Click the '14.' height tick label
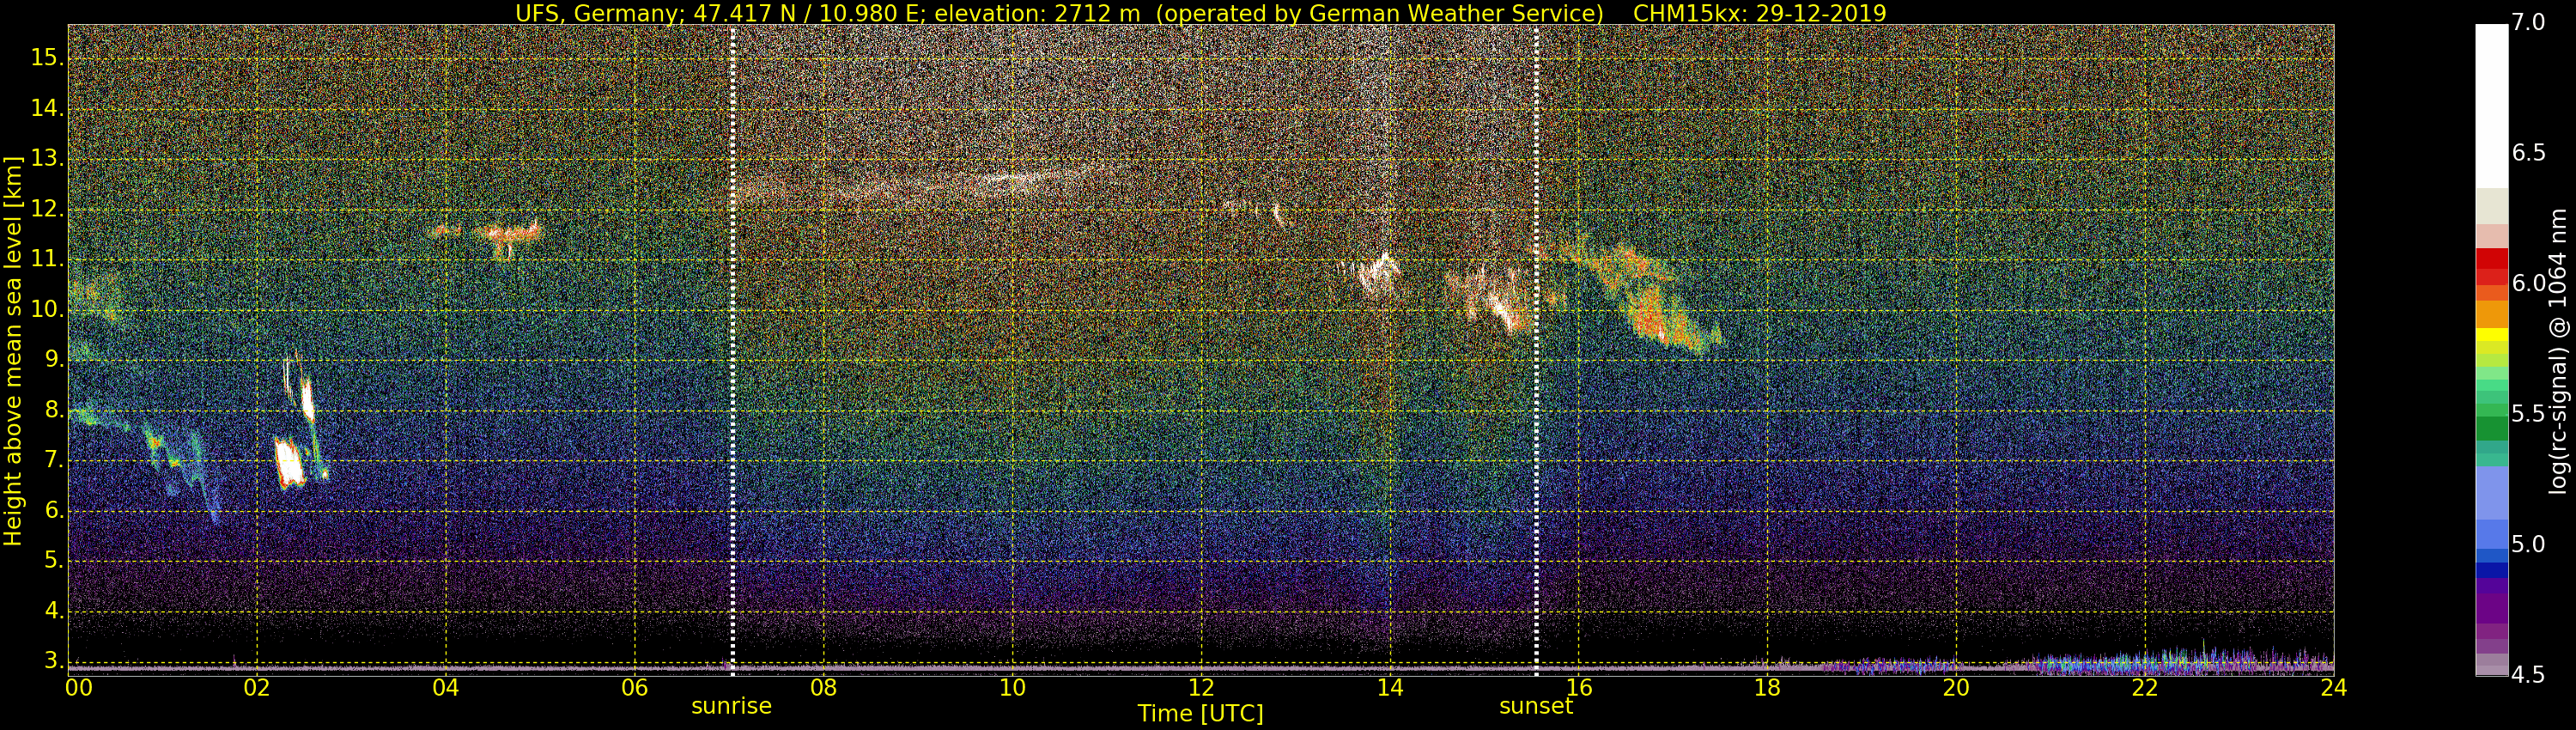 tap(47, 109)
